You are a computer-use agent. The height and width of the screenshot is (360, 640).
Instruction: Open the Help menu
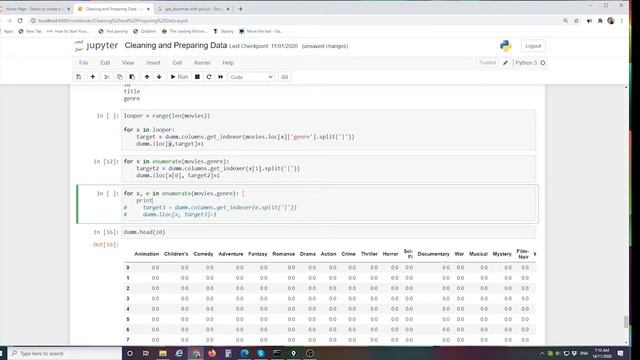coord(228,62)
